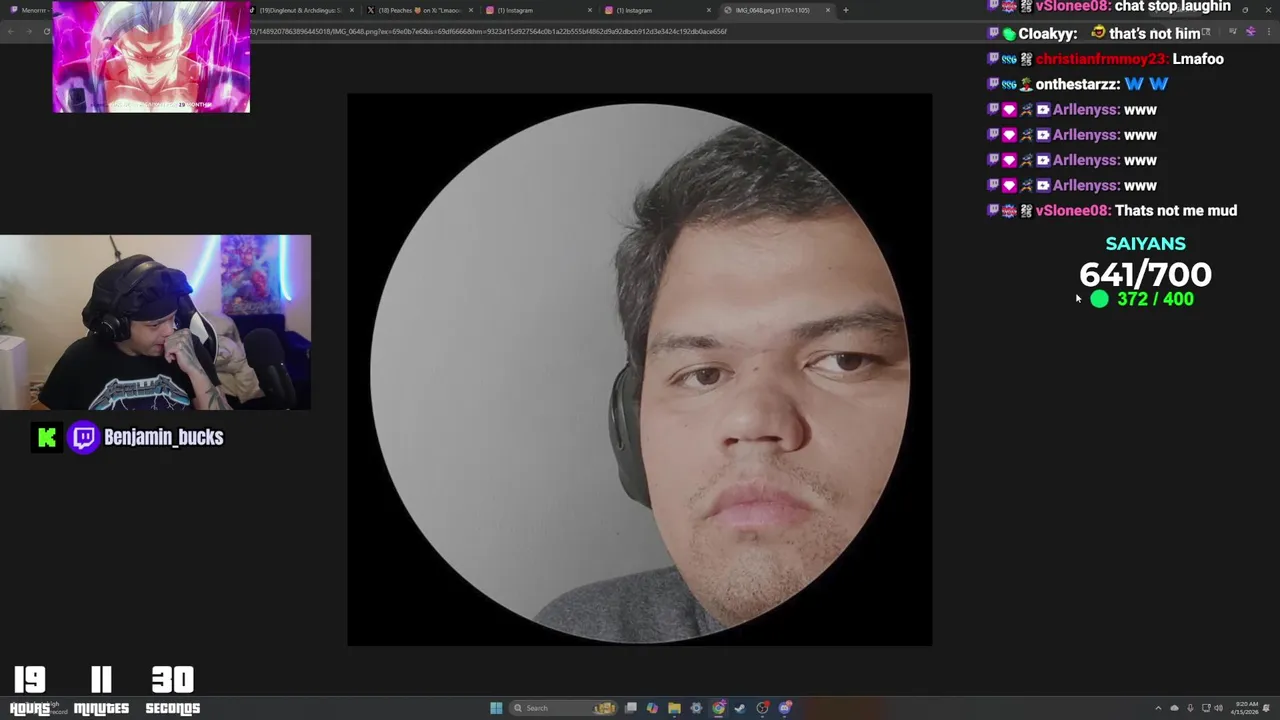Click the browser address bar URL

(x=488, y=31)
